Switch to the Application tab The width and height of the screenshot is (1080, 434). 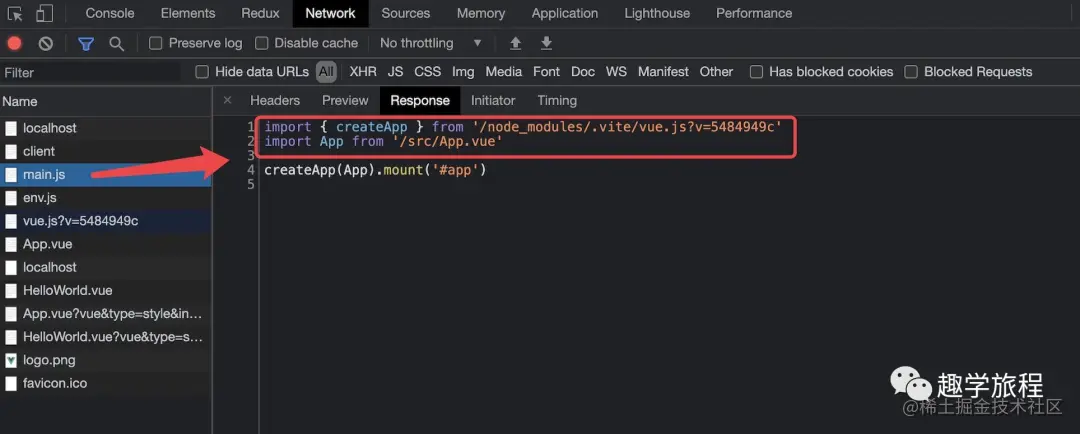coord(565,13)
